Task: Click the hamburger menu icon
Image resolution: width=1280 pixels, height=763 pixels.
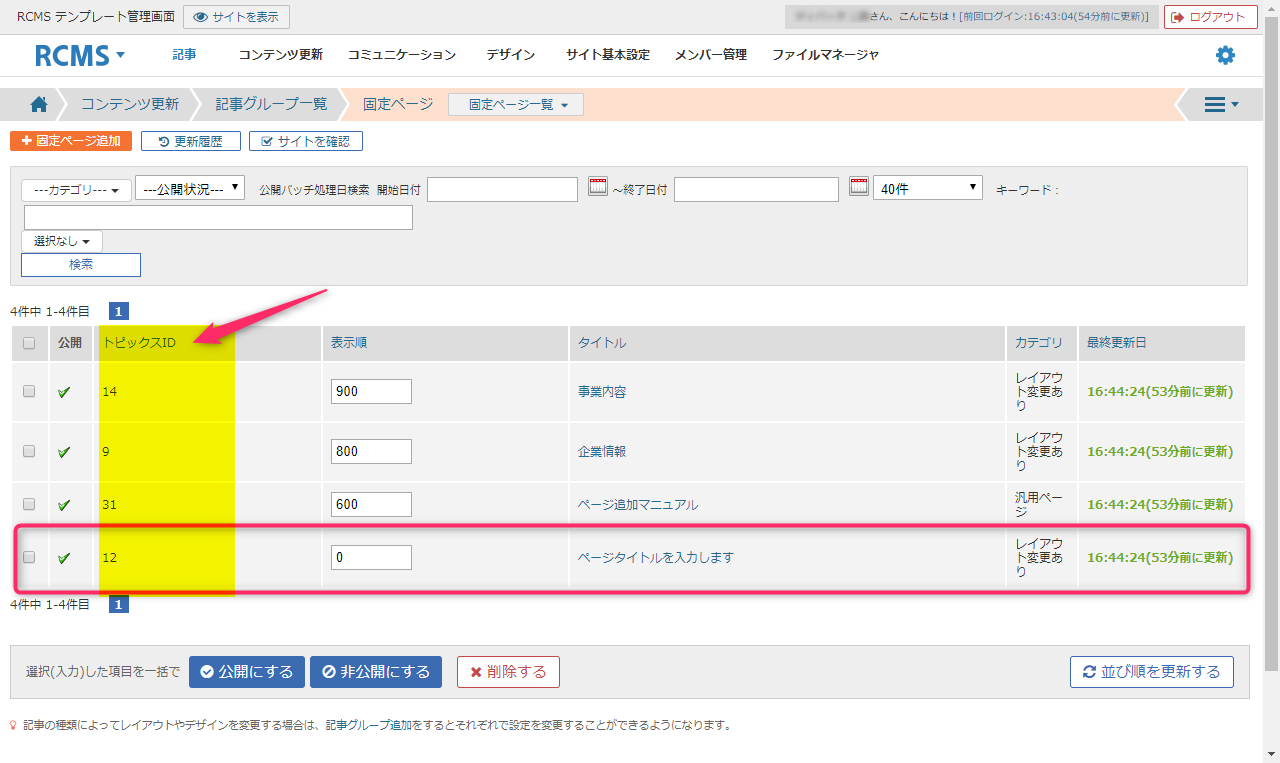Action: tap(1221, 104)
